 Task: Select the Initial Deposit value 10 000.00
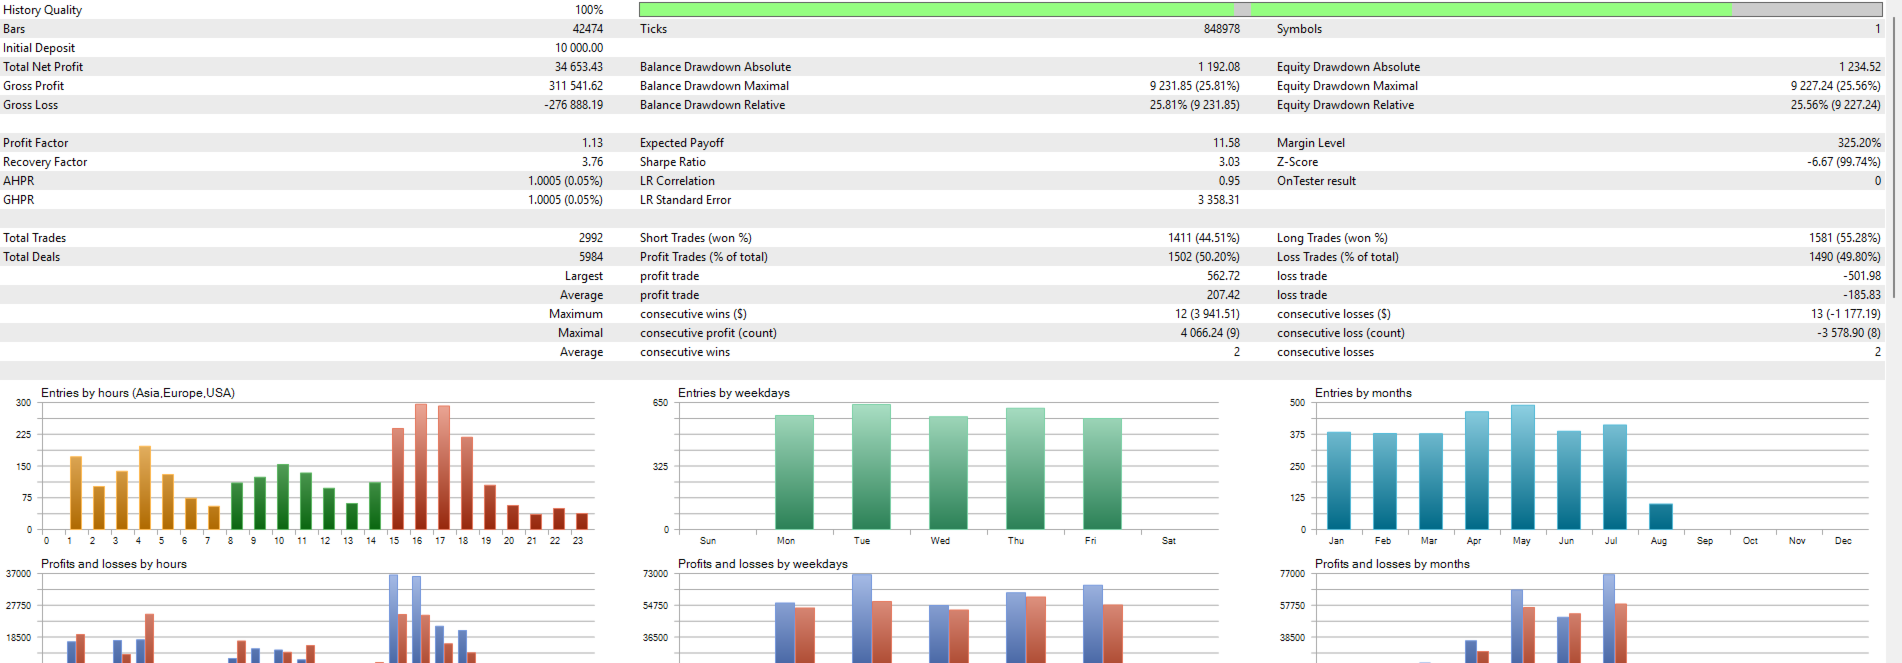[579, 48]
